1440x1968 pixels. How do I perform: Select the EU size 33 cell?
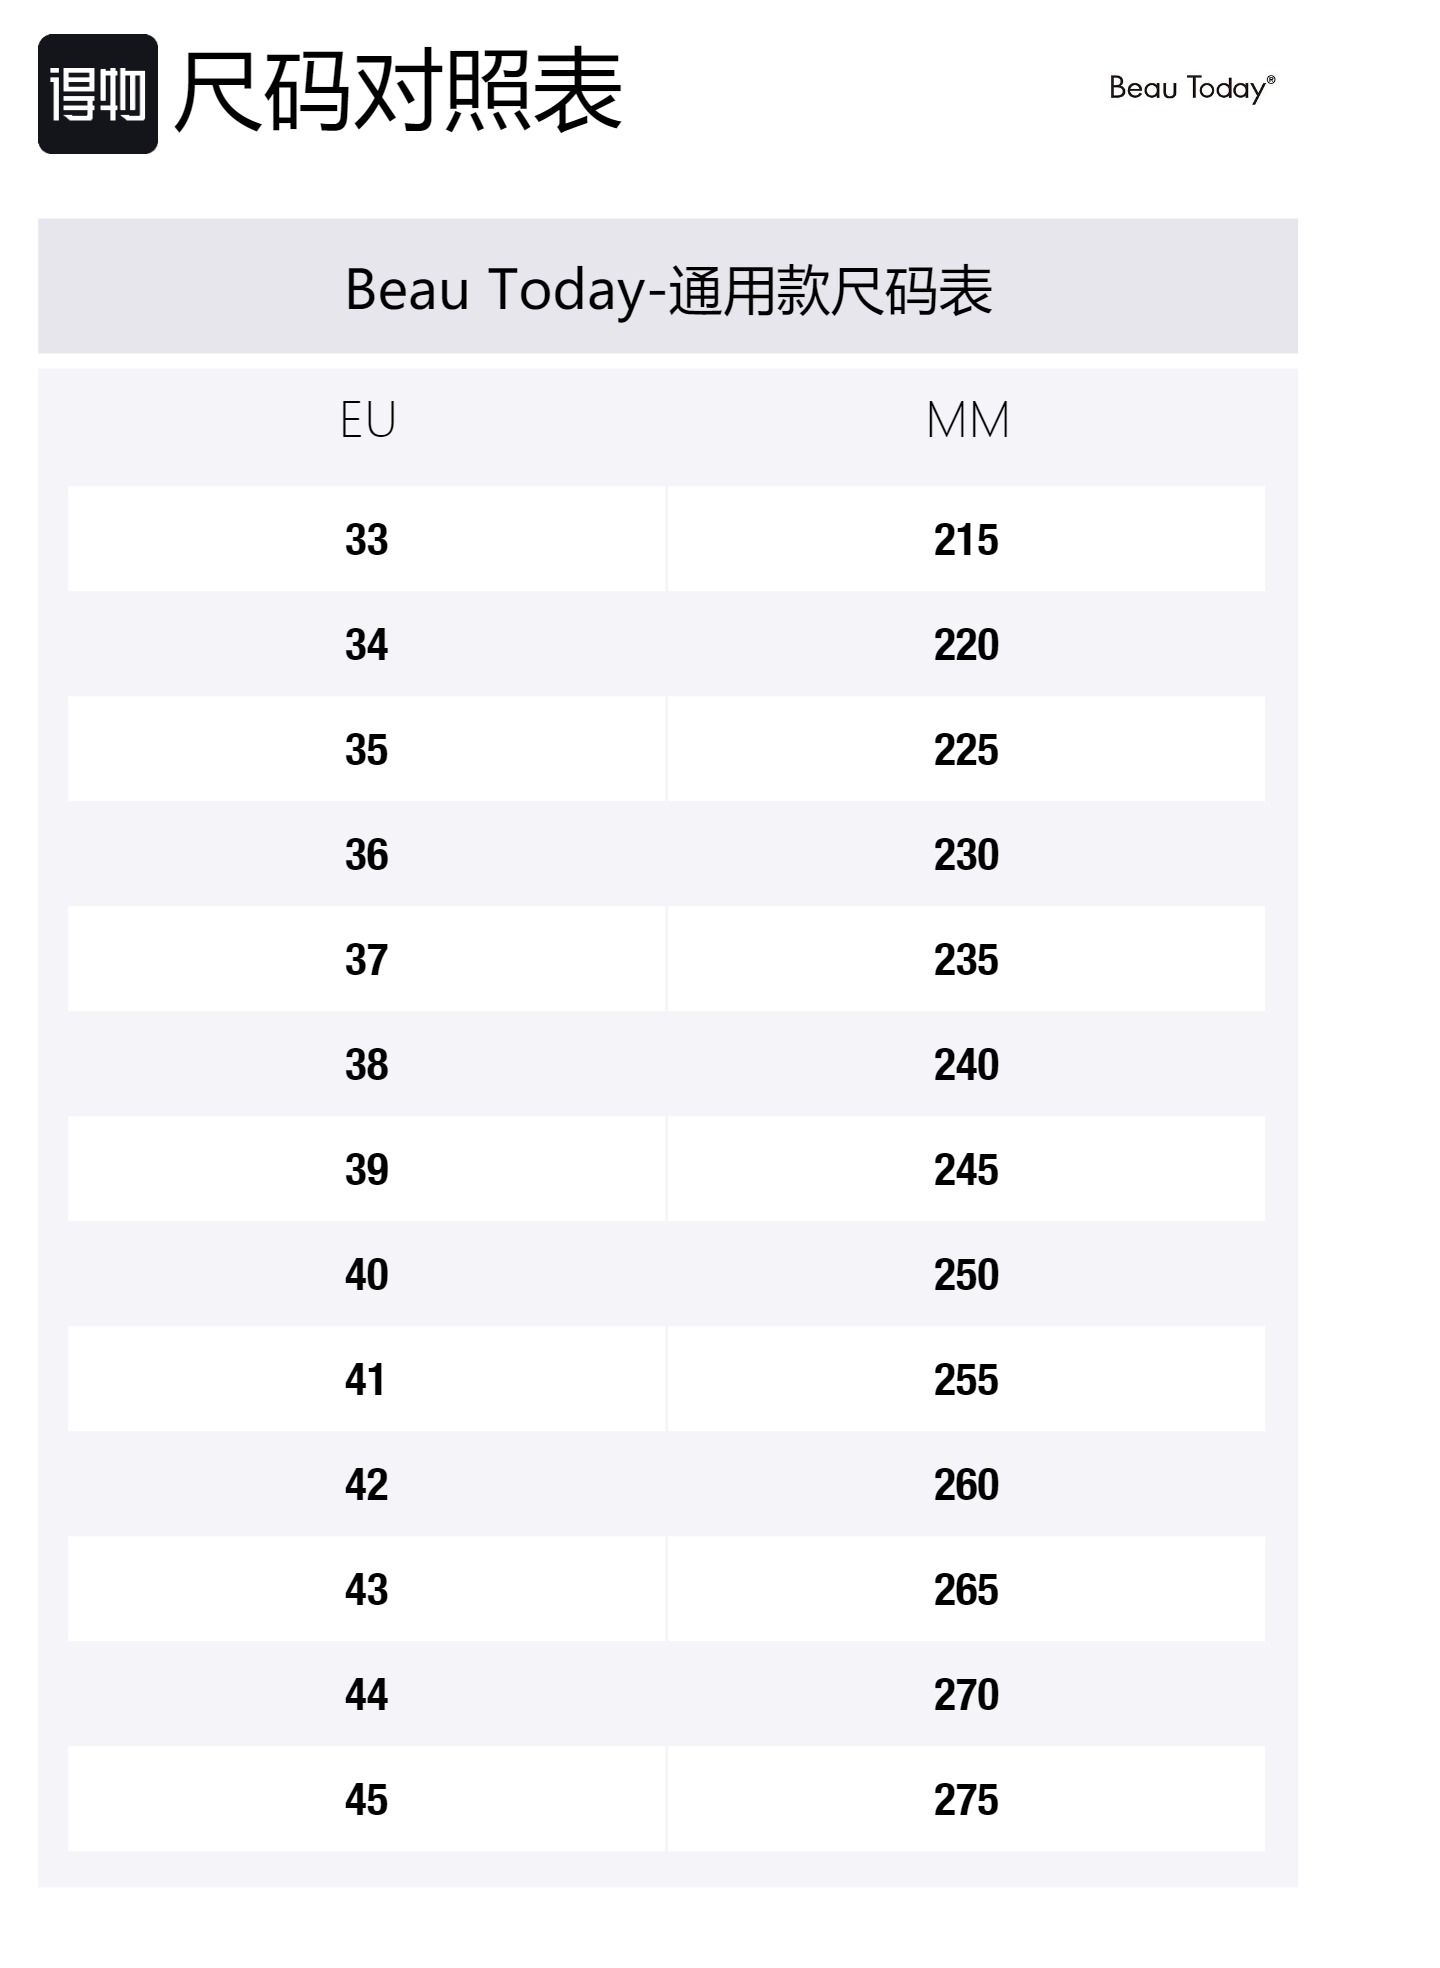tap(366, 540)
